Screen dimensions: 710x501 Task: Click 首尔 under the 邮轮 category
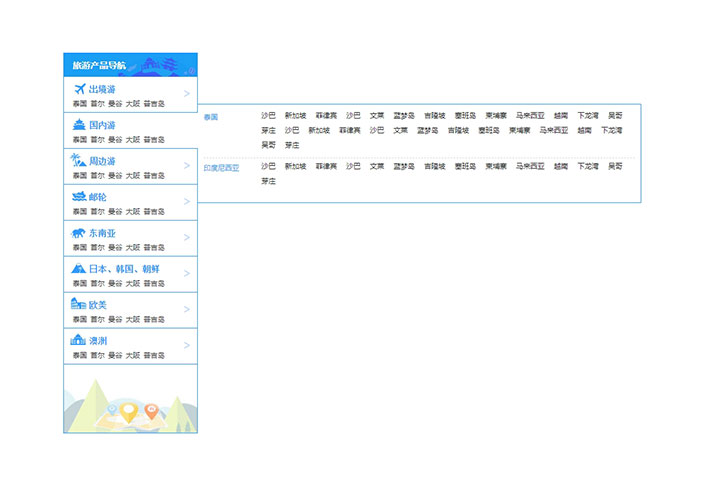[x=97, y=211]
